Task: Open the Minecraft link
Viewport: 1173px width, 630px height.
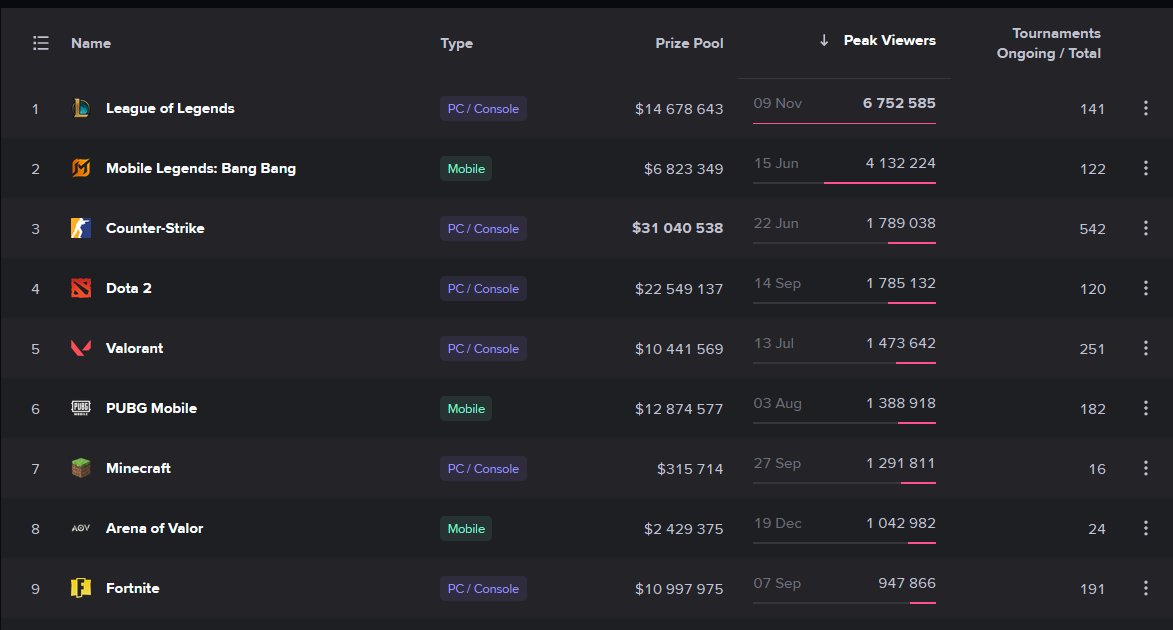Action: click(138, 468)
